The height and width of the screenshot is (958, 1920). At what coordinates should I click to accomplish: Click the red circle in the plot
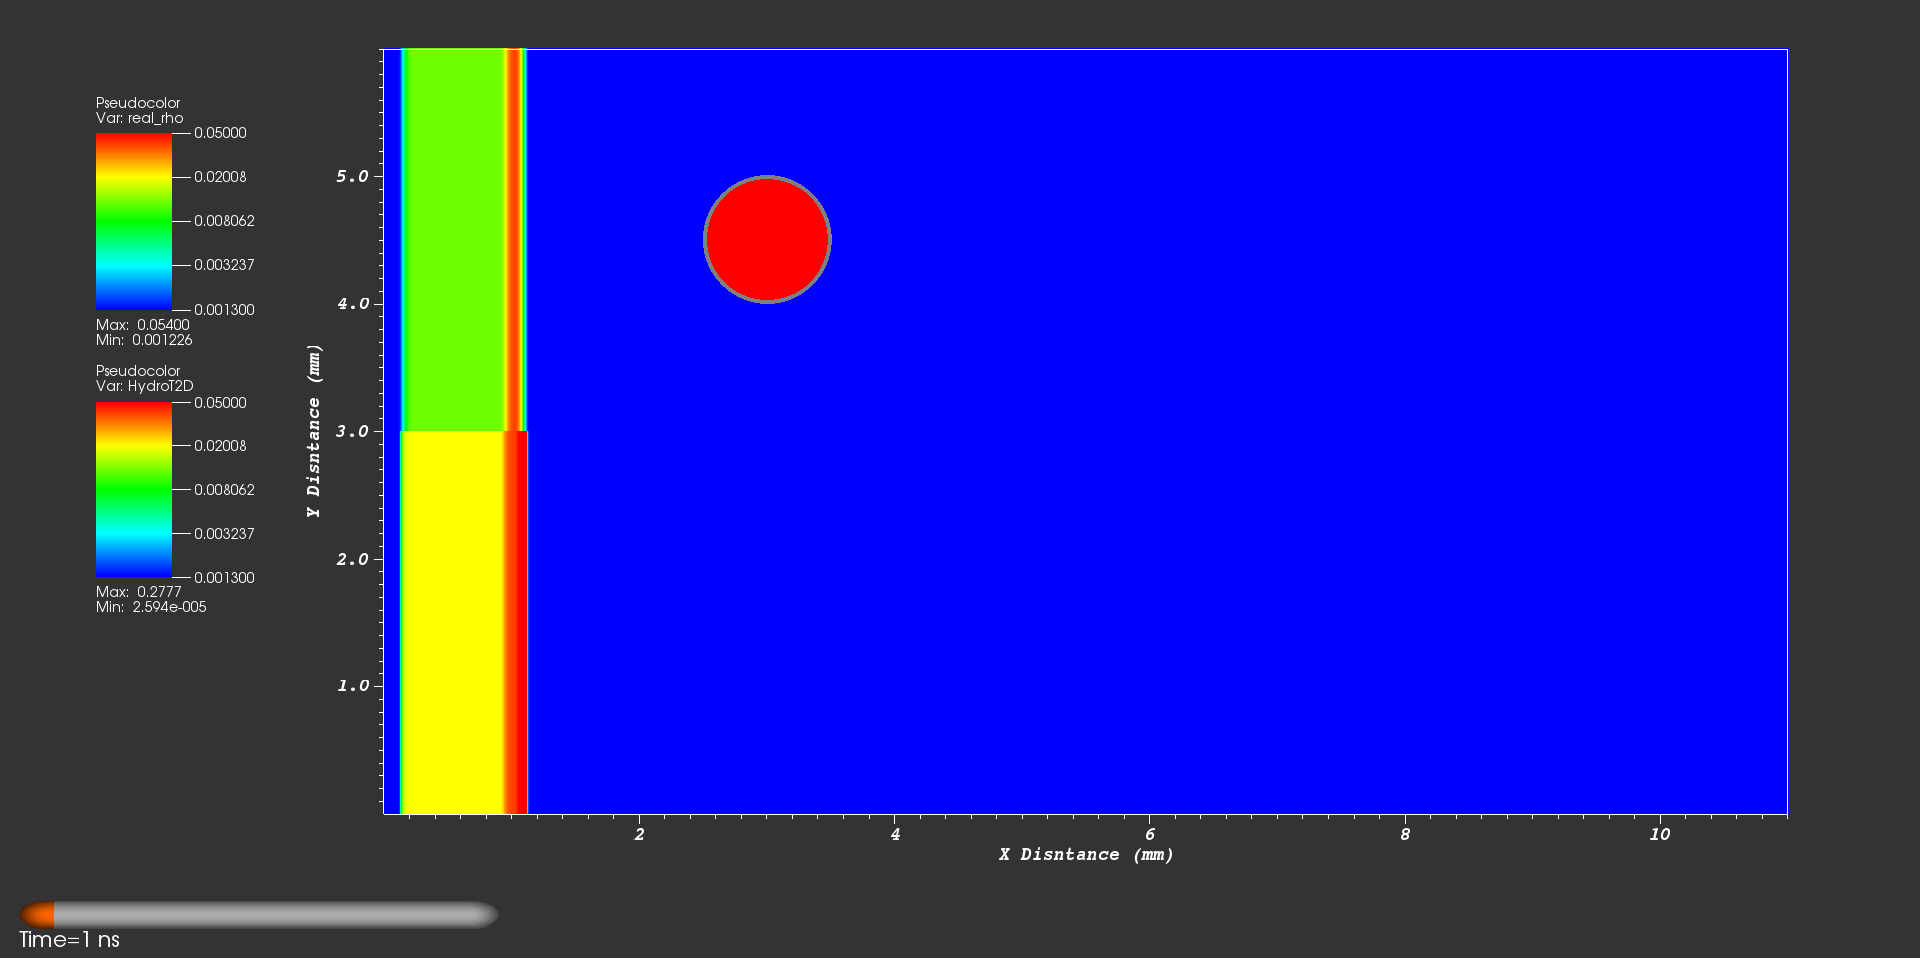pyautogui.click(x=767, y=239)
